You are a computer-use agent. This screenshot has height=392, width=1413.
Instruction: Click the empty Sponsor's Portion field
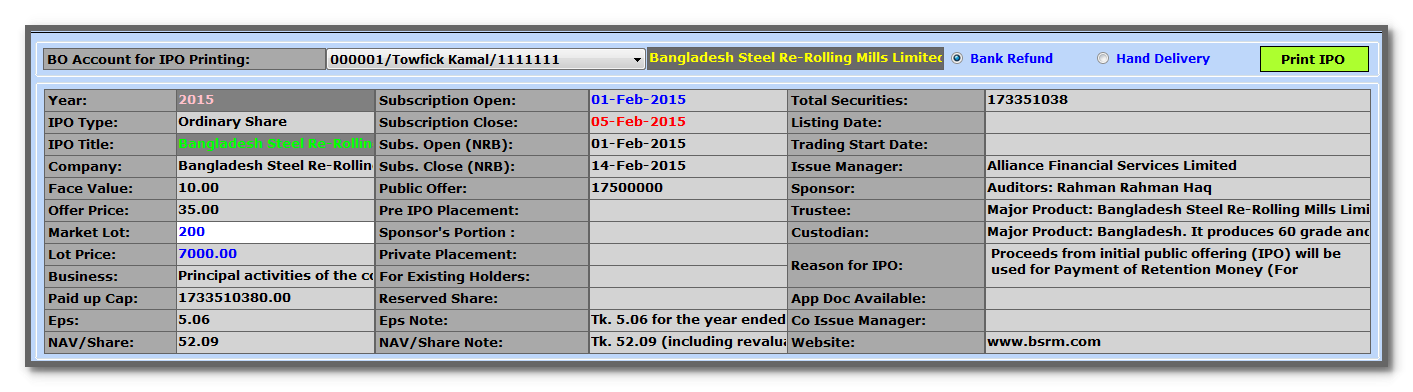point(688,232)
